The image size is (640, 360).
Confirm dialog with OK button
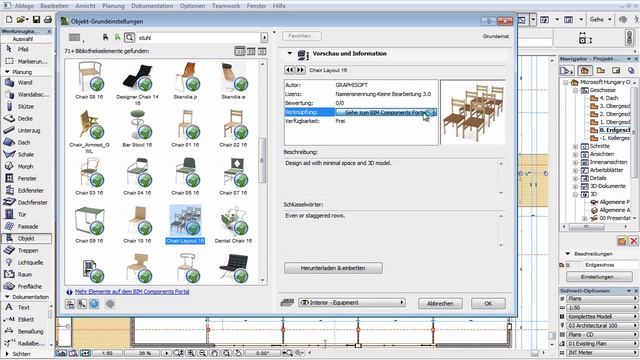coord(488,303)
